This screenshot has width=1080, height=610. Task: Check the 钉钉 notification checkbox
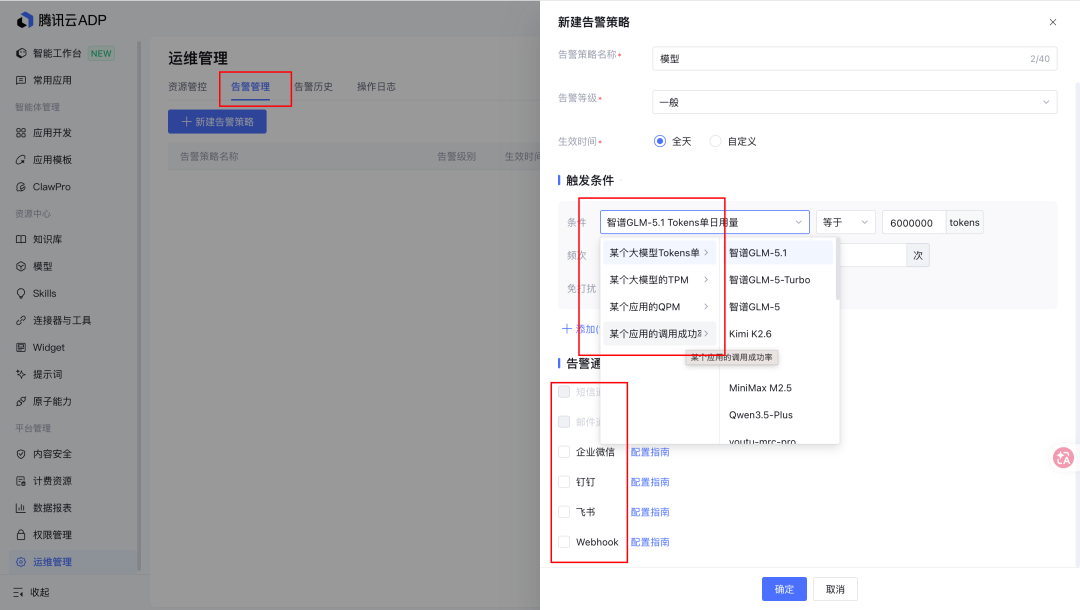pos(564,482)
